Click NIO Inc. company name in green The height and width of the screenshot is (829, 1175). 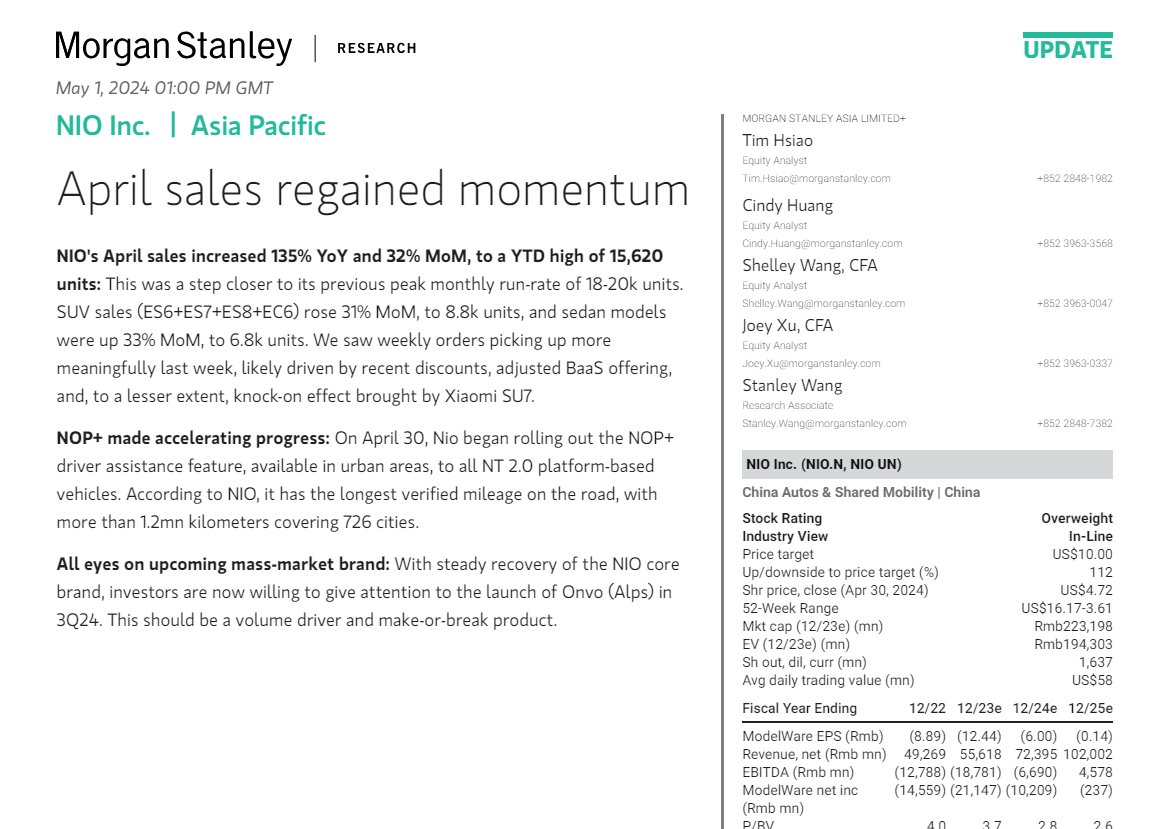point(103,125)
